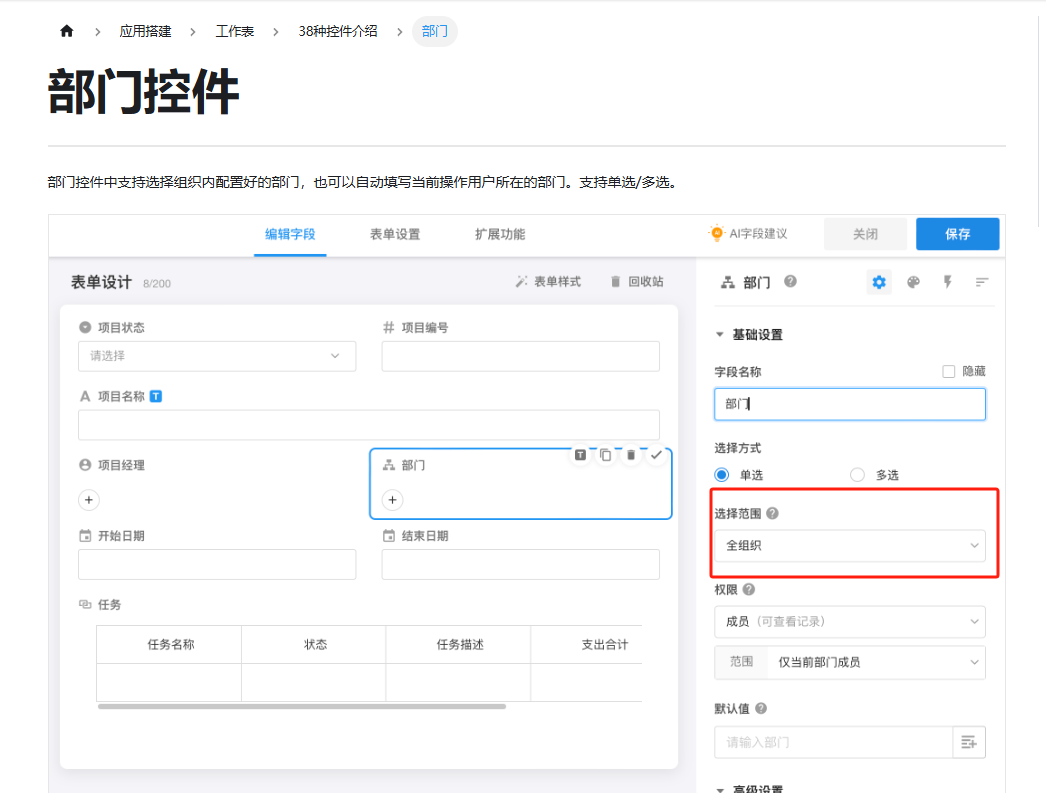Switch to the 表单设置 tab
The image size is (1046, 793).
tap(395, 234)
